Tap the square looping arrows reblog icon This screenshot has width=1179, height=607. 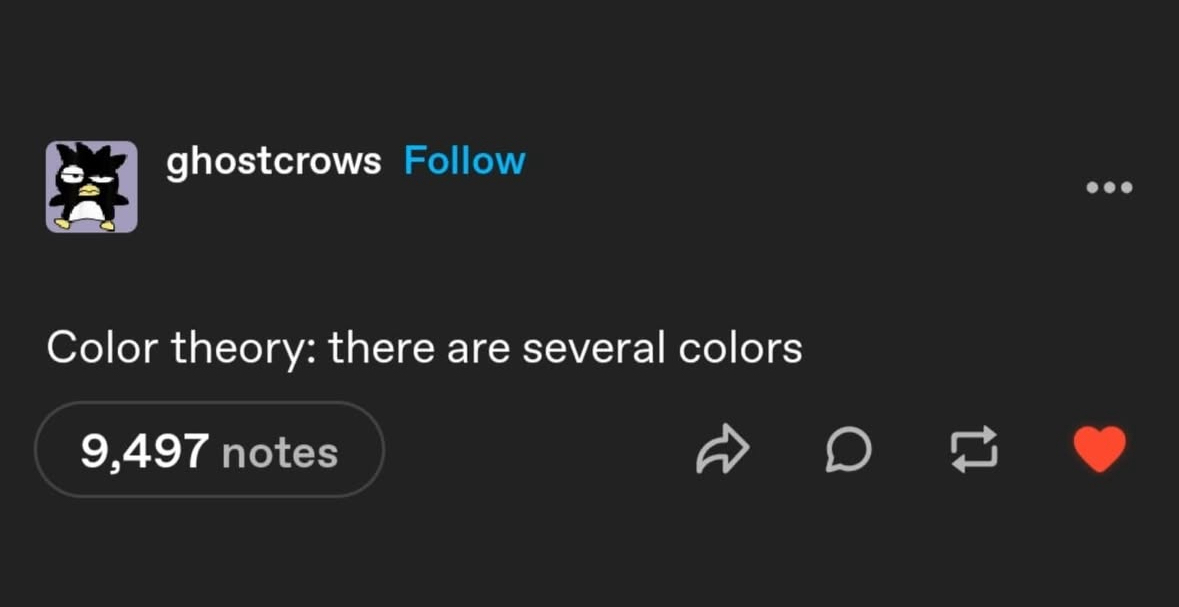974,450
